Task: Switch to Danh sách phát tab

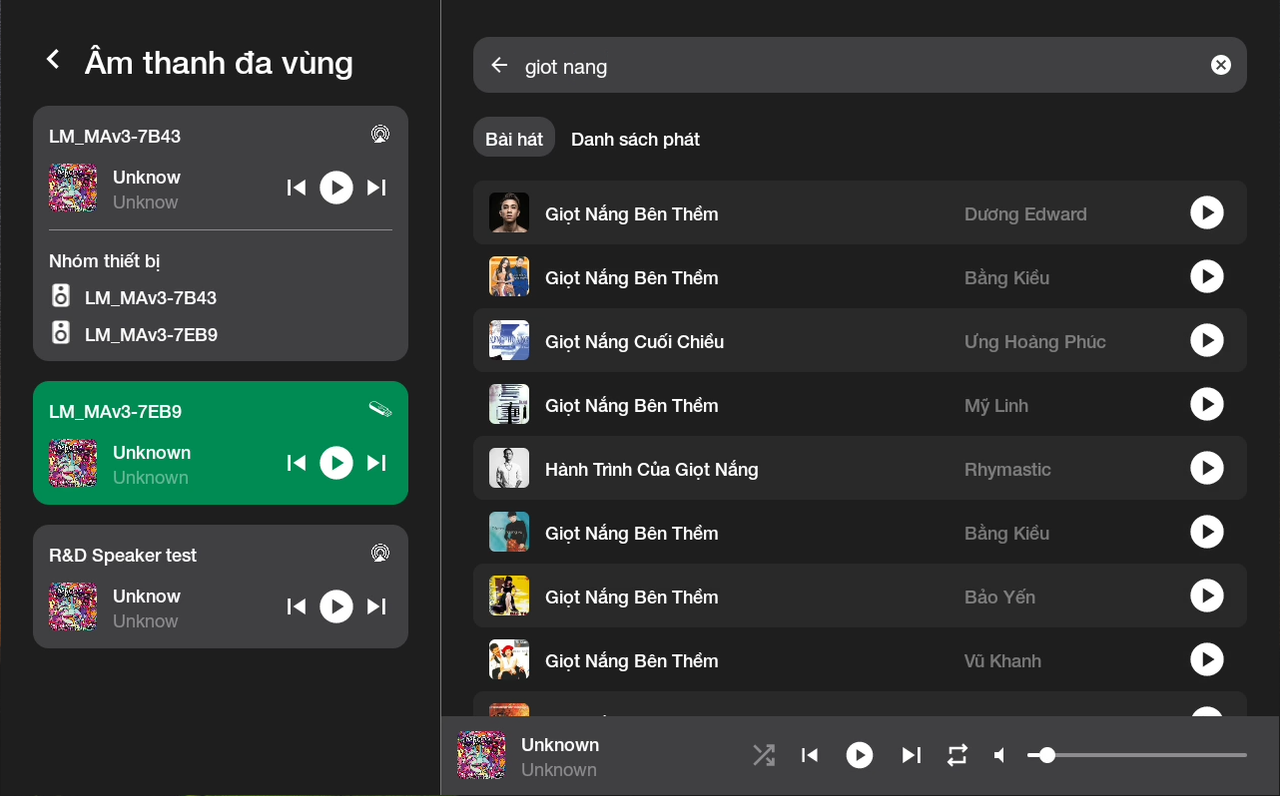Action: 635,140
